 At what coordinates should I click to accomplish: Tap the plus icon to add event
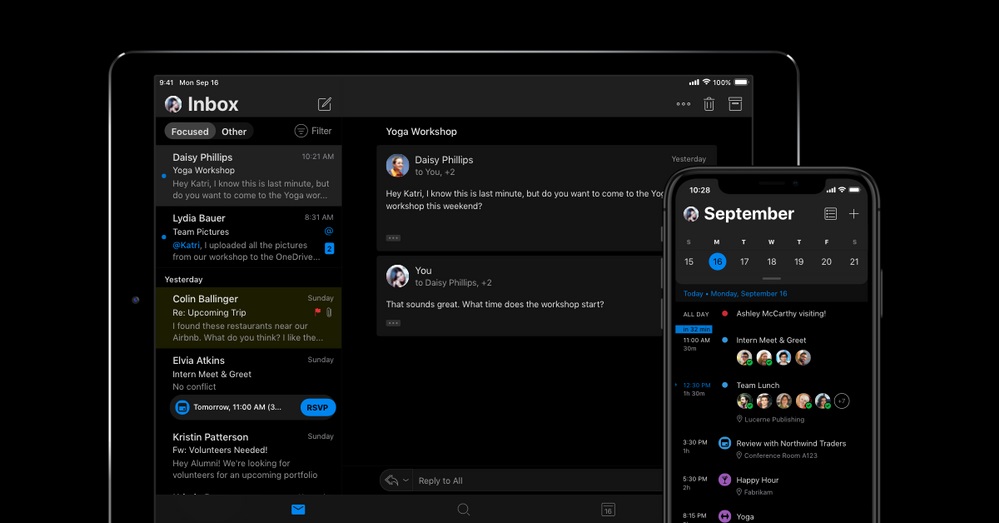click(x=854, y=214)
